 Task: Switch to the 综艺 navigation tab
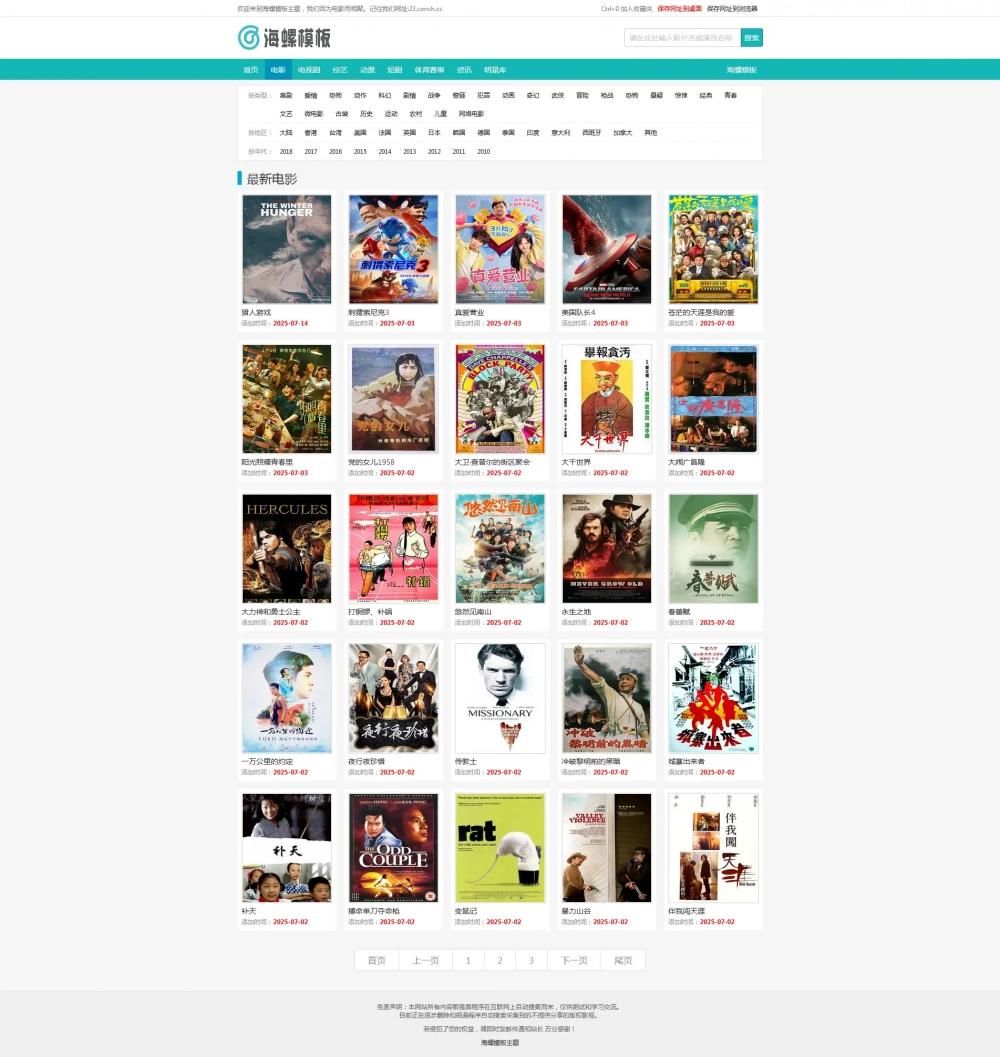tap(340, 70)
